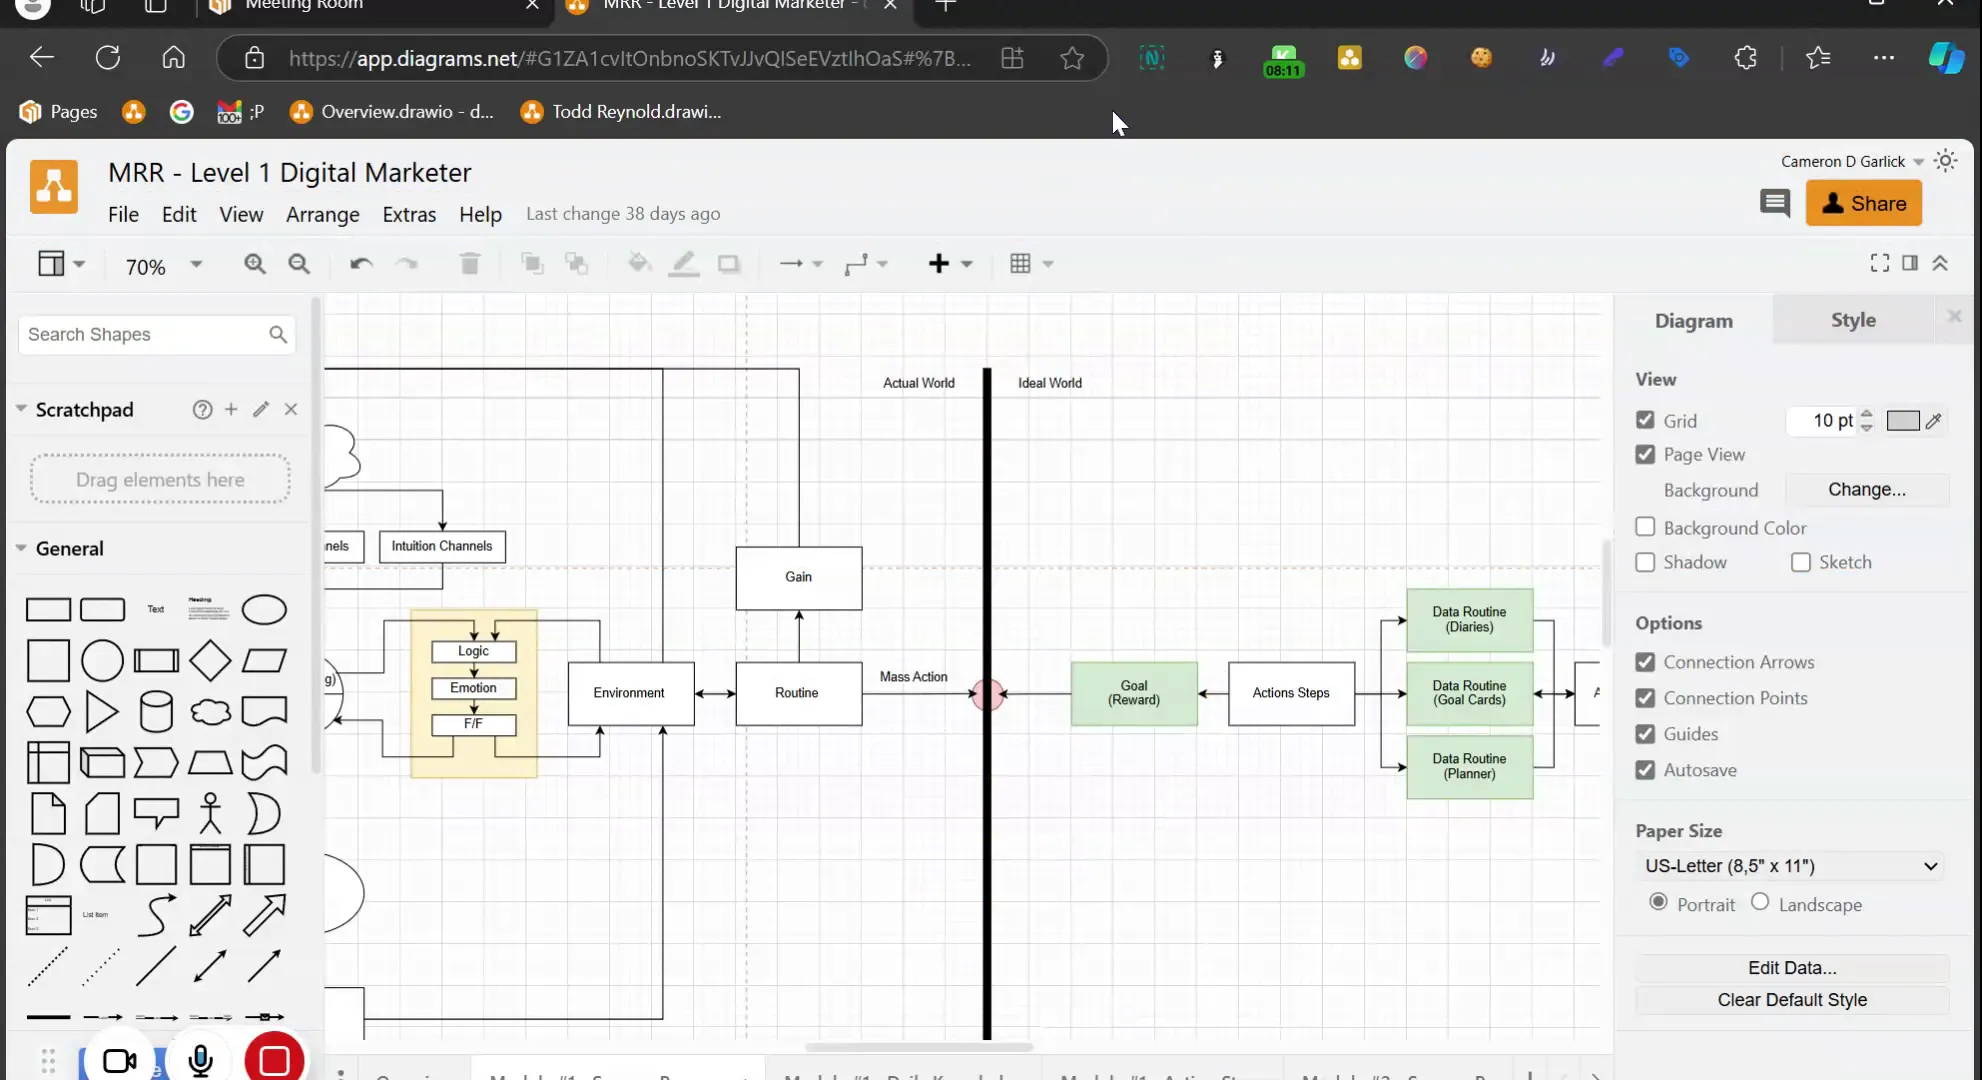1982x1080 pixels.
Task: Select the actor stick figure shape
Action: pos(210,813)
